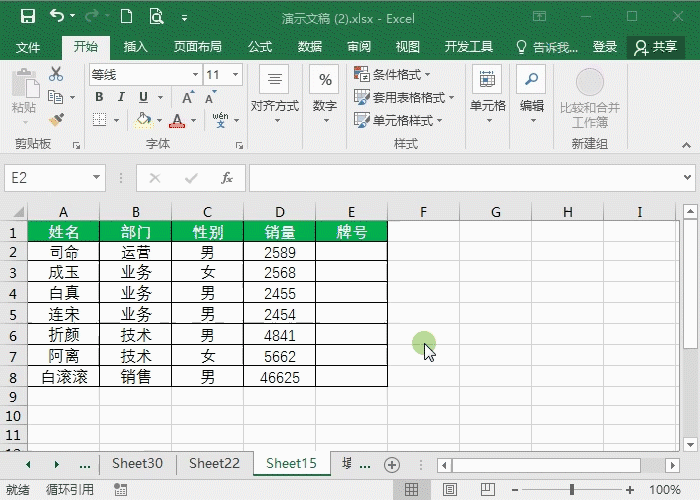
Task: Click the Select All corner triangle
Action: [18, 212]
